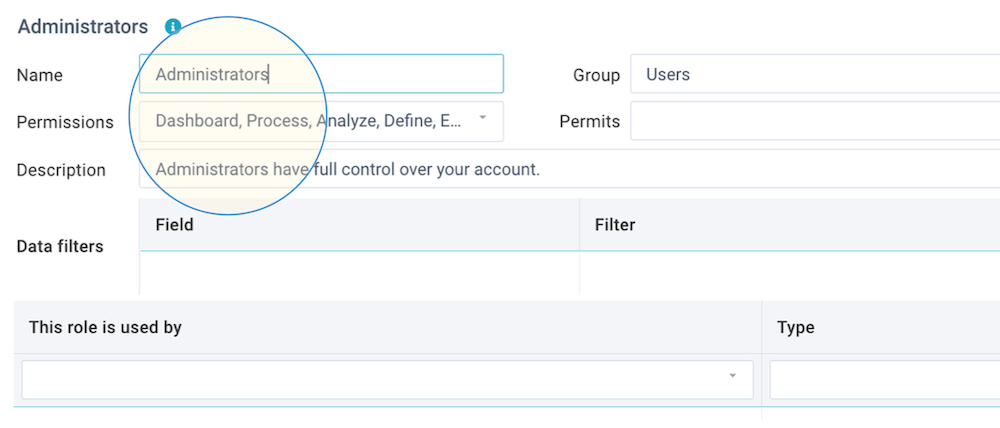This screenshot has width=1000, height=428.
Task: Focus filter box under 'This role is used by'
Action: point(387,380)
